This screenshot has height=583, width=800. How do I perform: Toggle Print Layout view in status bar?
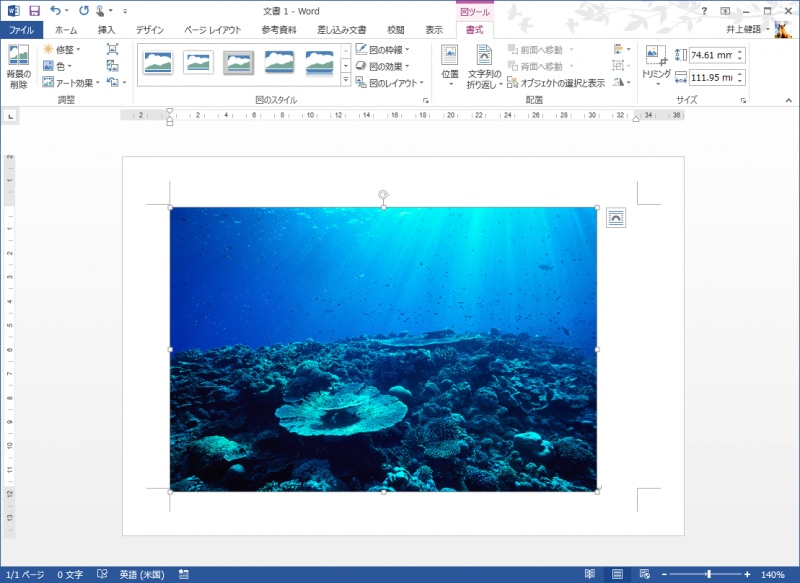click(x=617, y=575)
